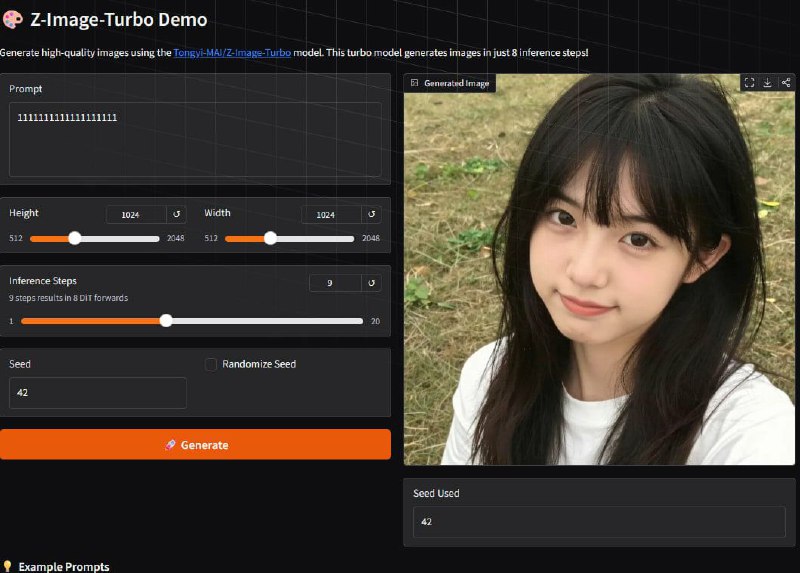Focus the Prompt text area
This screenshot has width=800, height=573.
[195, 139]
